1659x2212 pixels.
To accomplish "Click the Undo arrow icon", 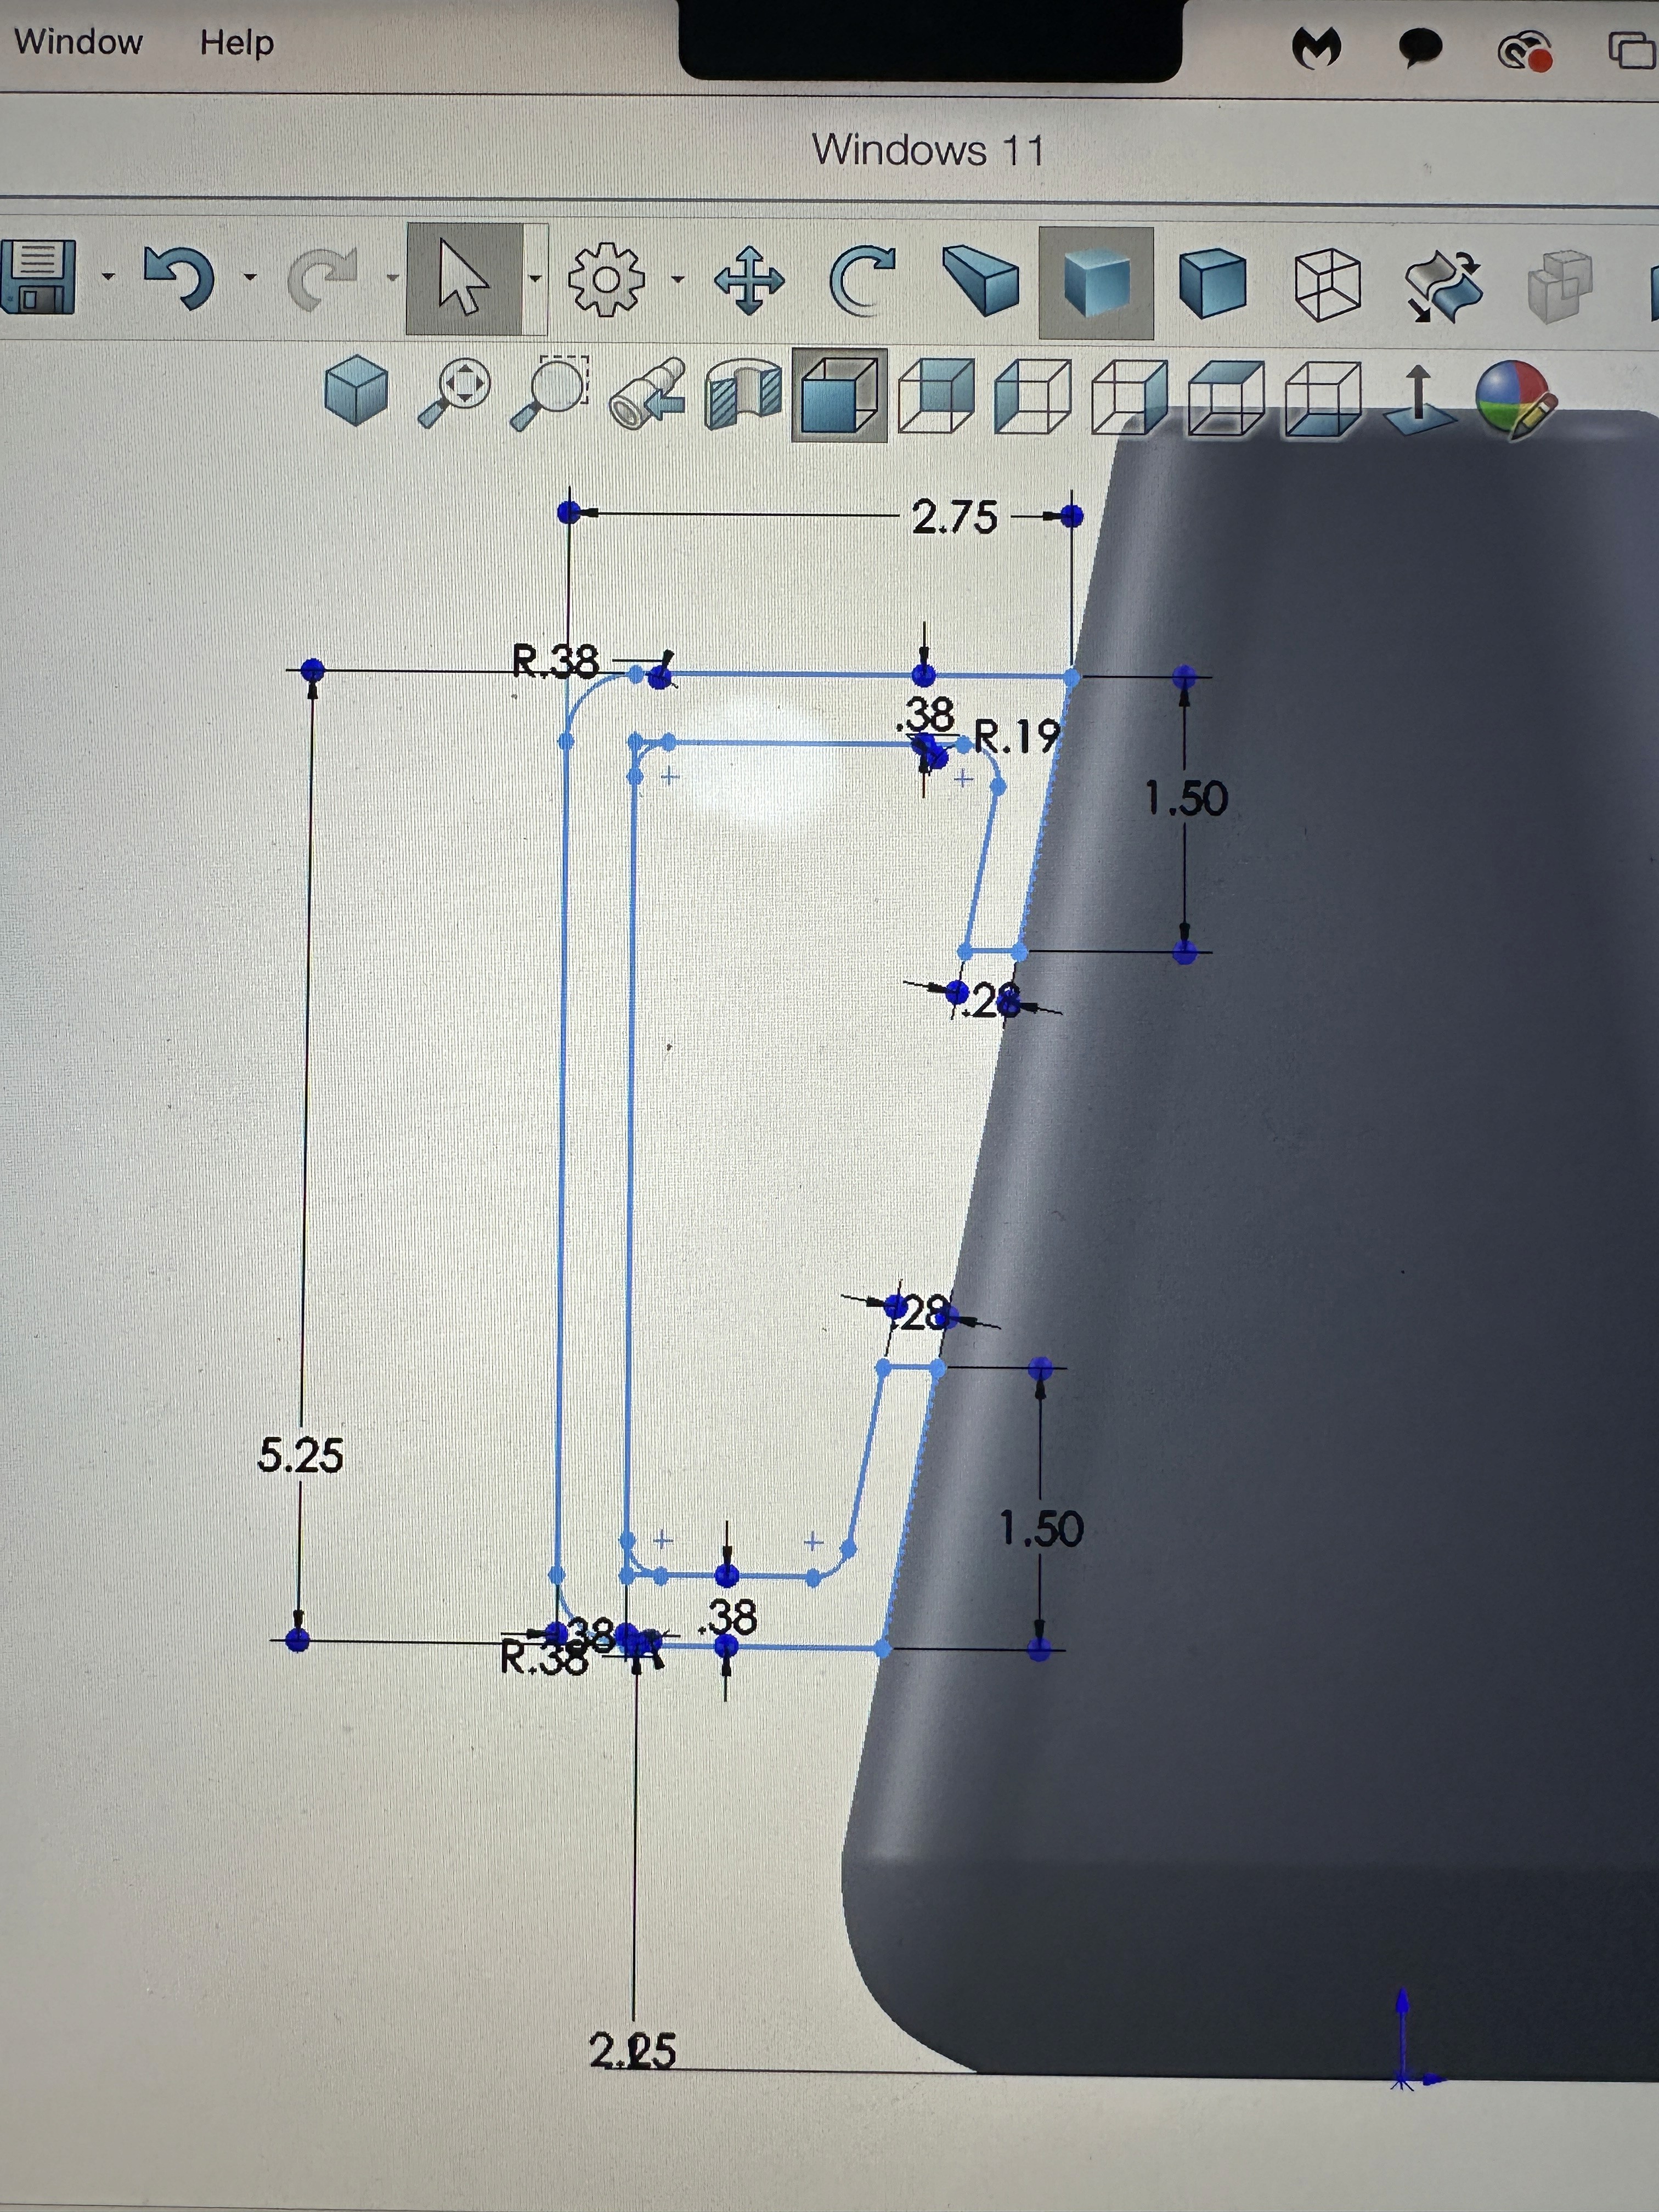I will point(180,277).
